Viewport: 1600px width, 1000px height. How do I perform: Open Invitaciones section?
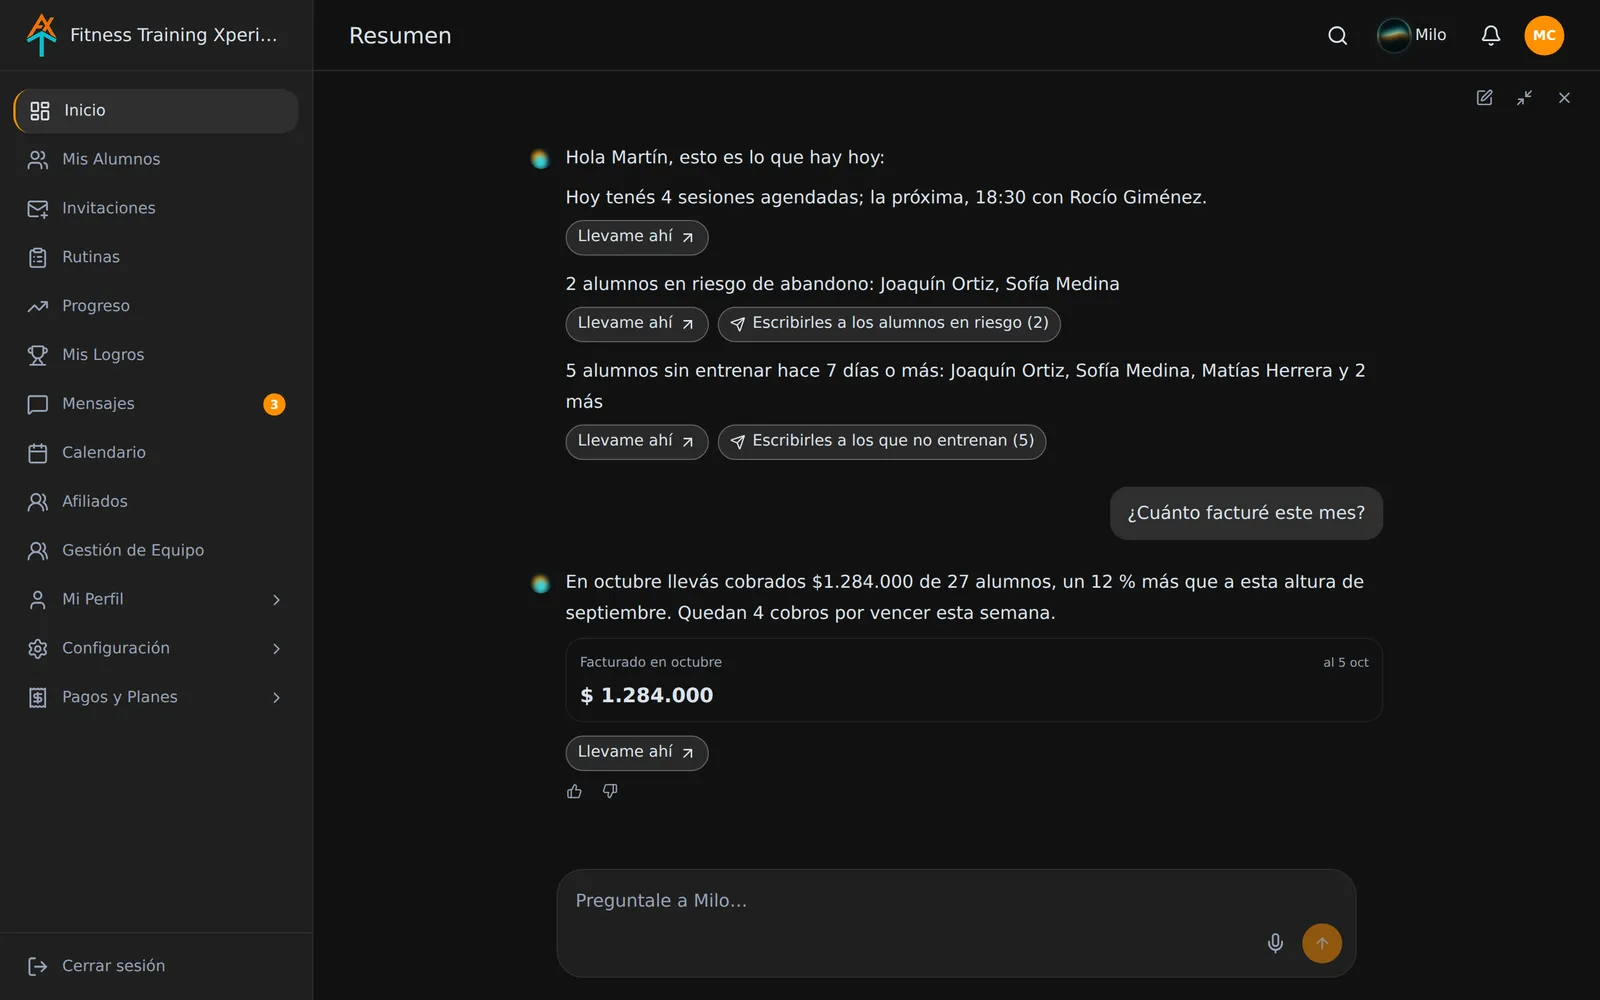click(x=156, y=209)
